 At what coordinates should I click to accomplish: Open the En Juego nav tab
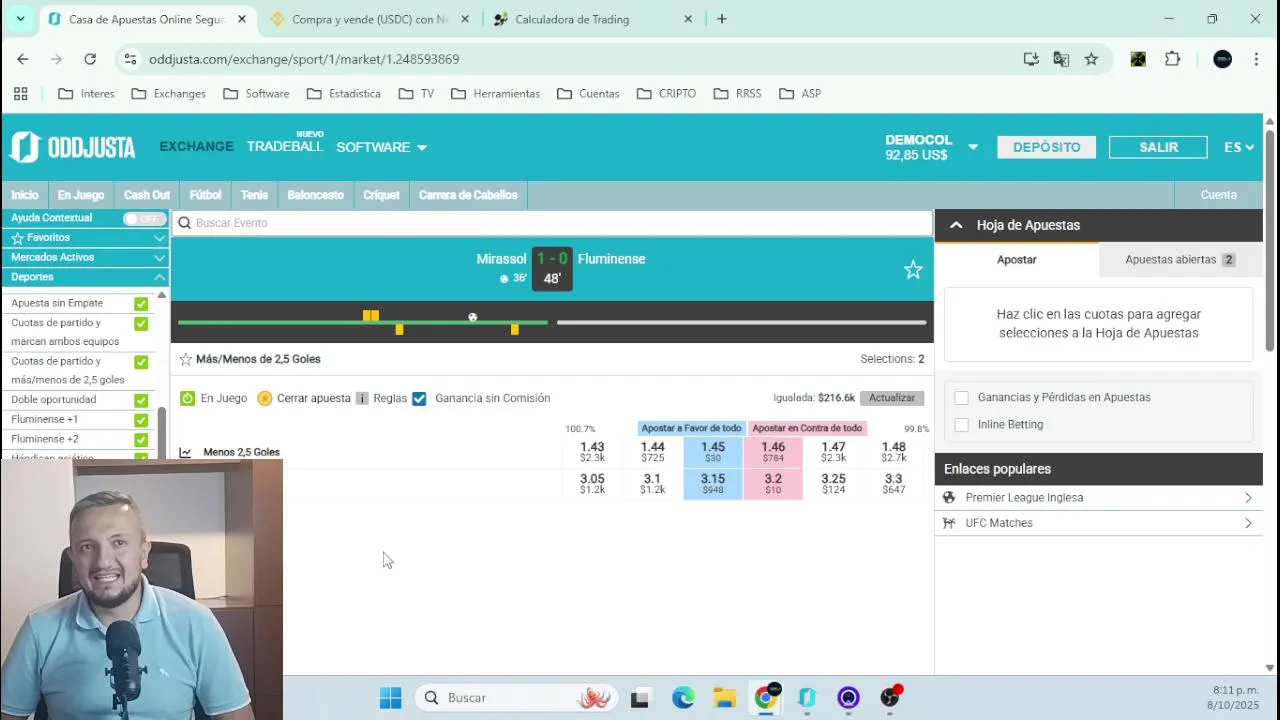point(81,195)
